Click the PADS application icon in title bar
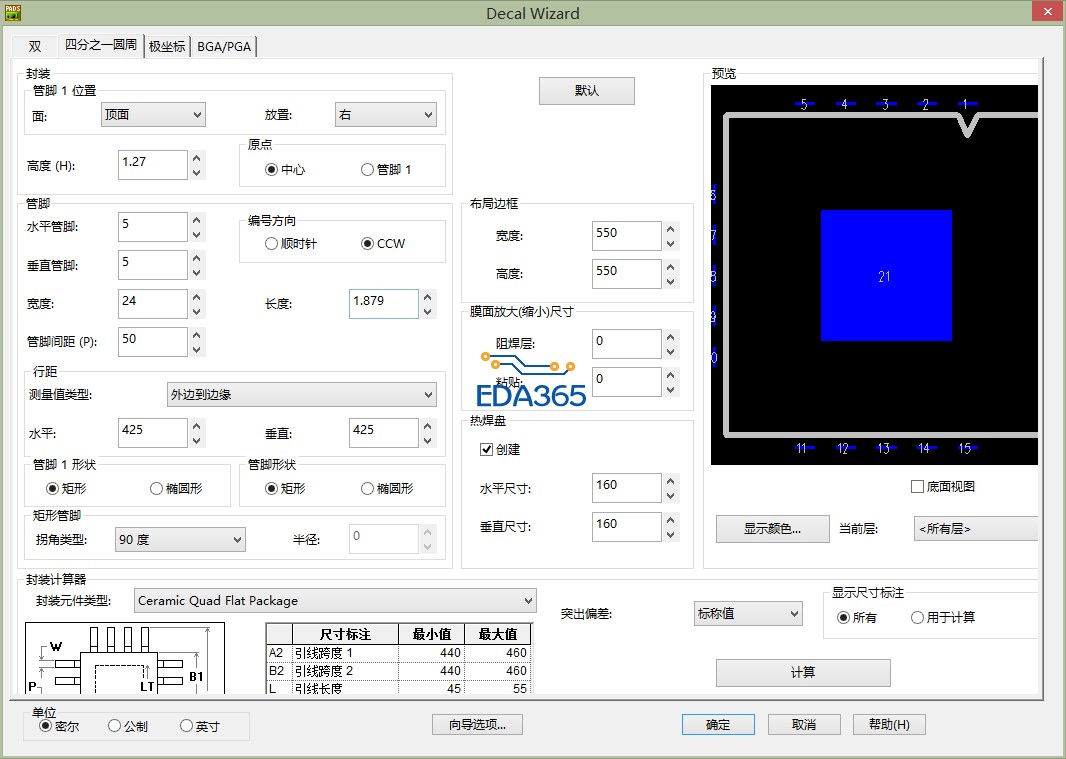1066x759 pixels. (x=13, y=13)
